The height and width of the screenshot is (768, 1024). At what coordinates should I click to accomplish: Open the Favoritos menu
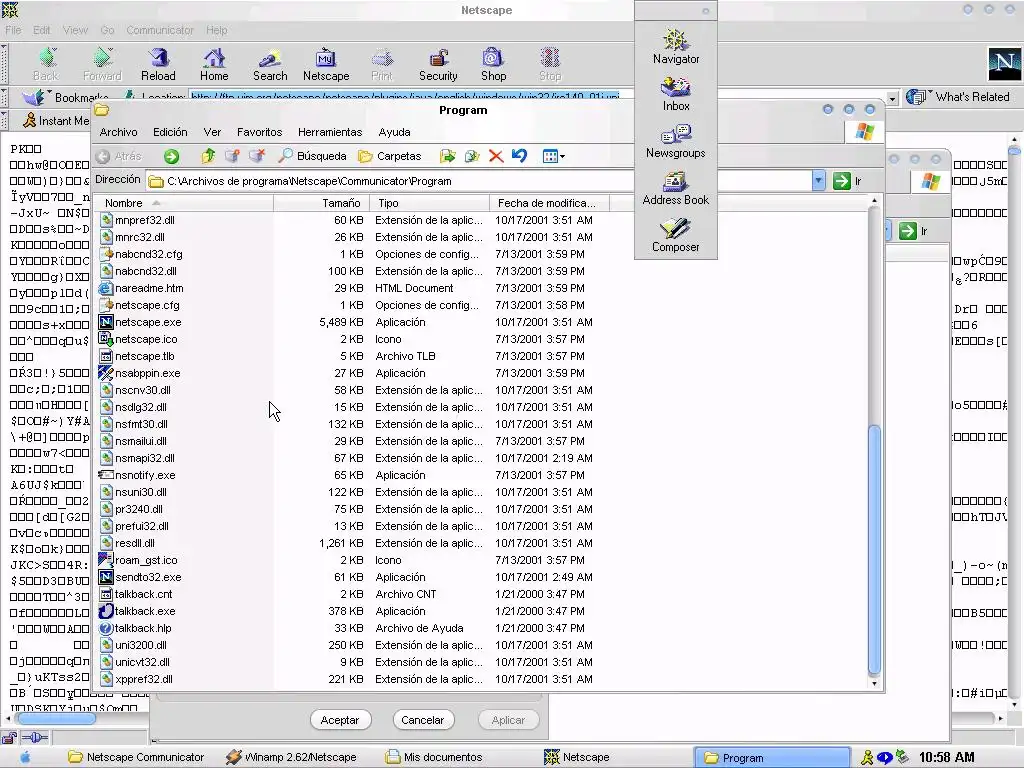[259, 132]
